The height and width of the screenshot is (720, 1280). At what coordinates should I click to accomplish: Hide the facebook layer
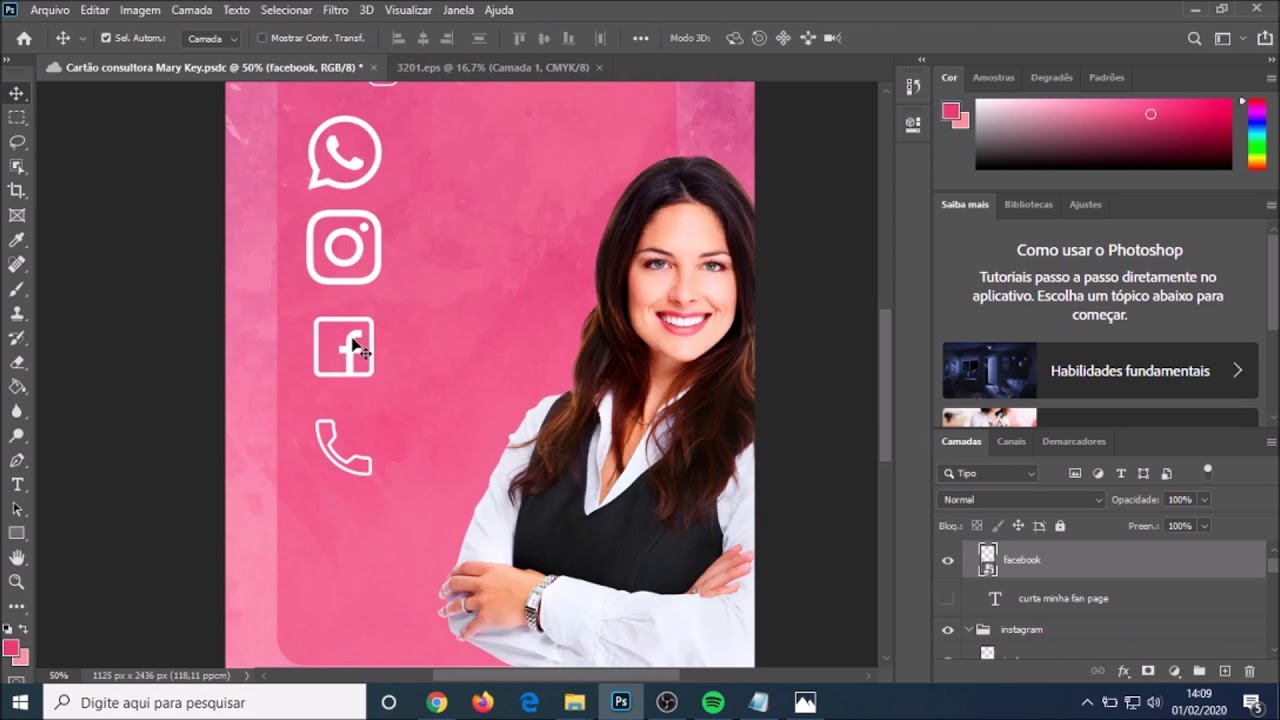point(948,560)
